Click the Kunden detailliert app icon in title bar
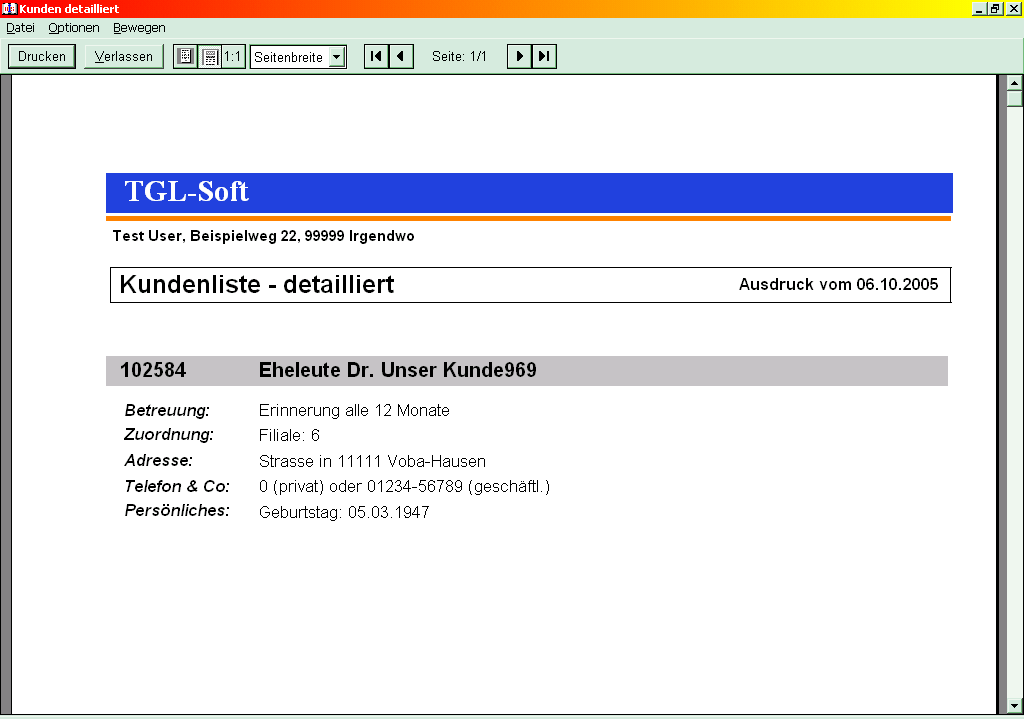The image size is (1024, 719). (x=9, y=8)
